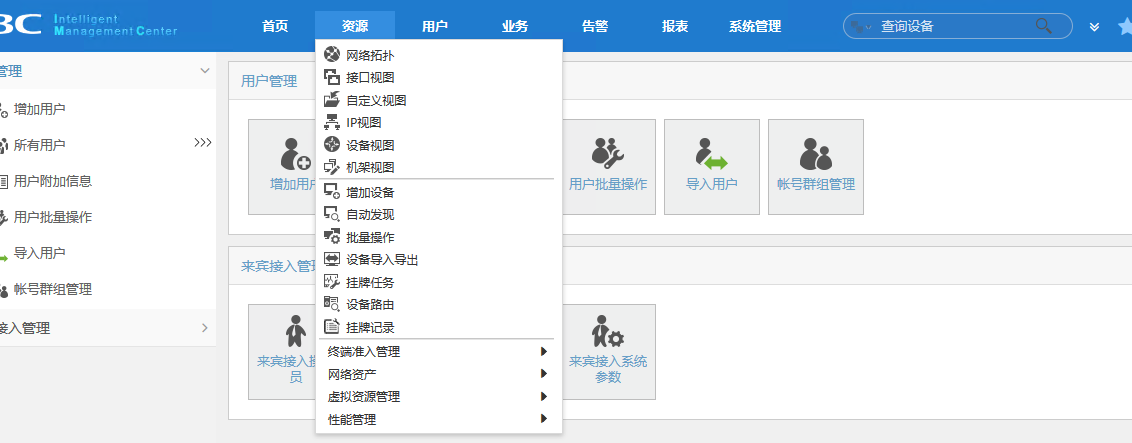The image size is (1132, 443).
Task: Click the 用户批量操作 tile icon
Action: (x=608, y=152)
